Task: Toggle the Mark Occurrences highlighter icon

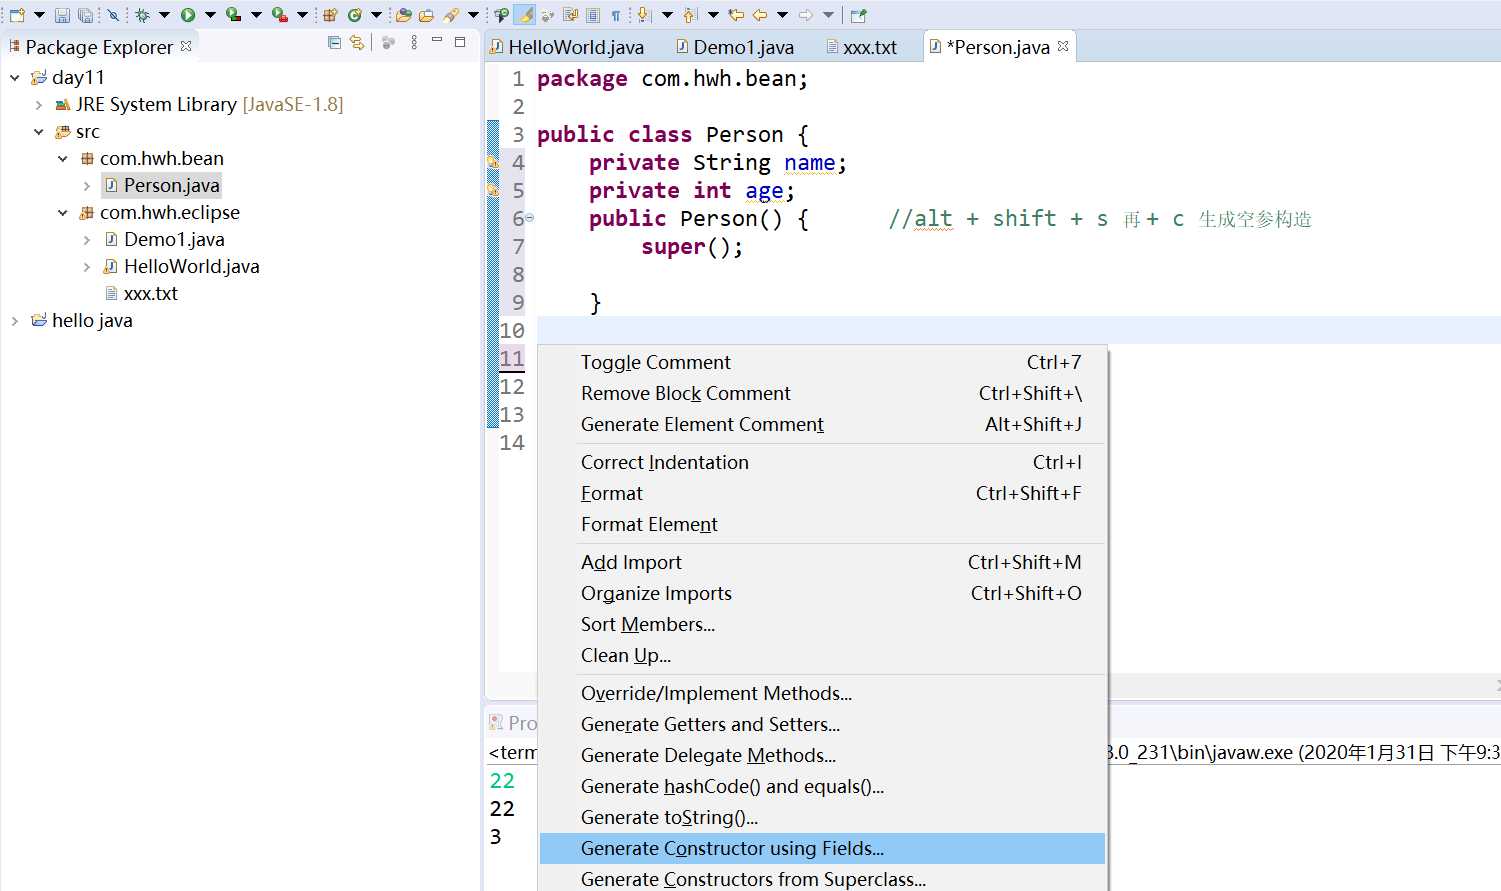Action: pos(526,15)
